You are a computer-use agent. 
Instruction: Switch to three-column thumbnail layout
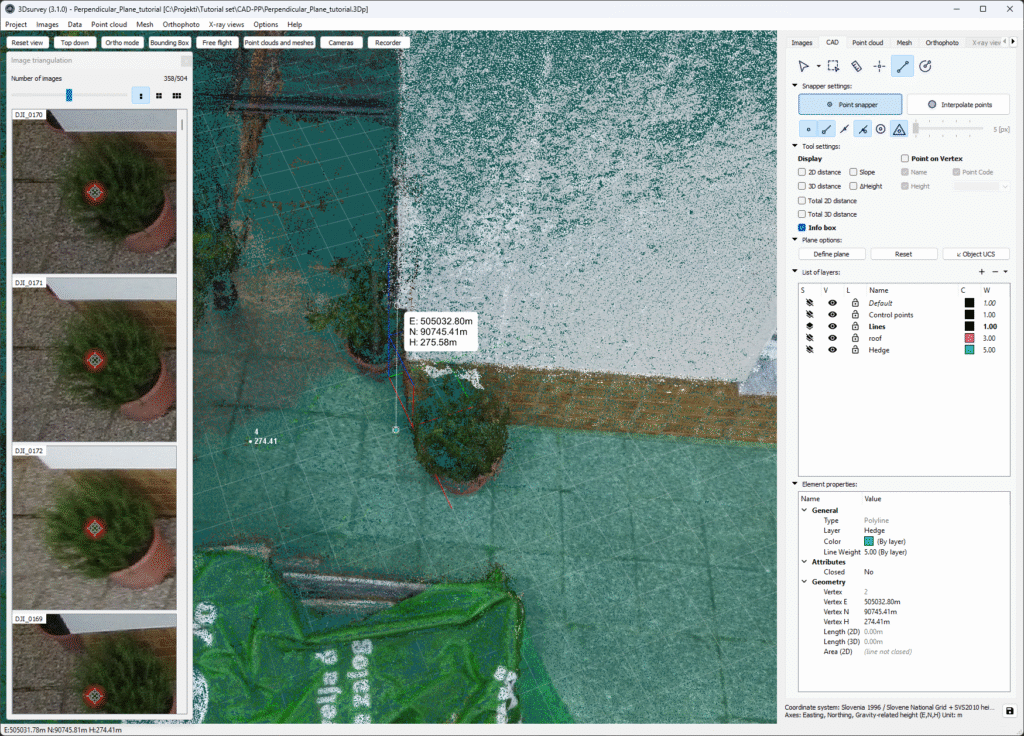(x=176, y=96)
